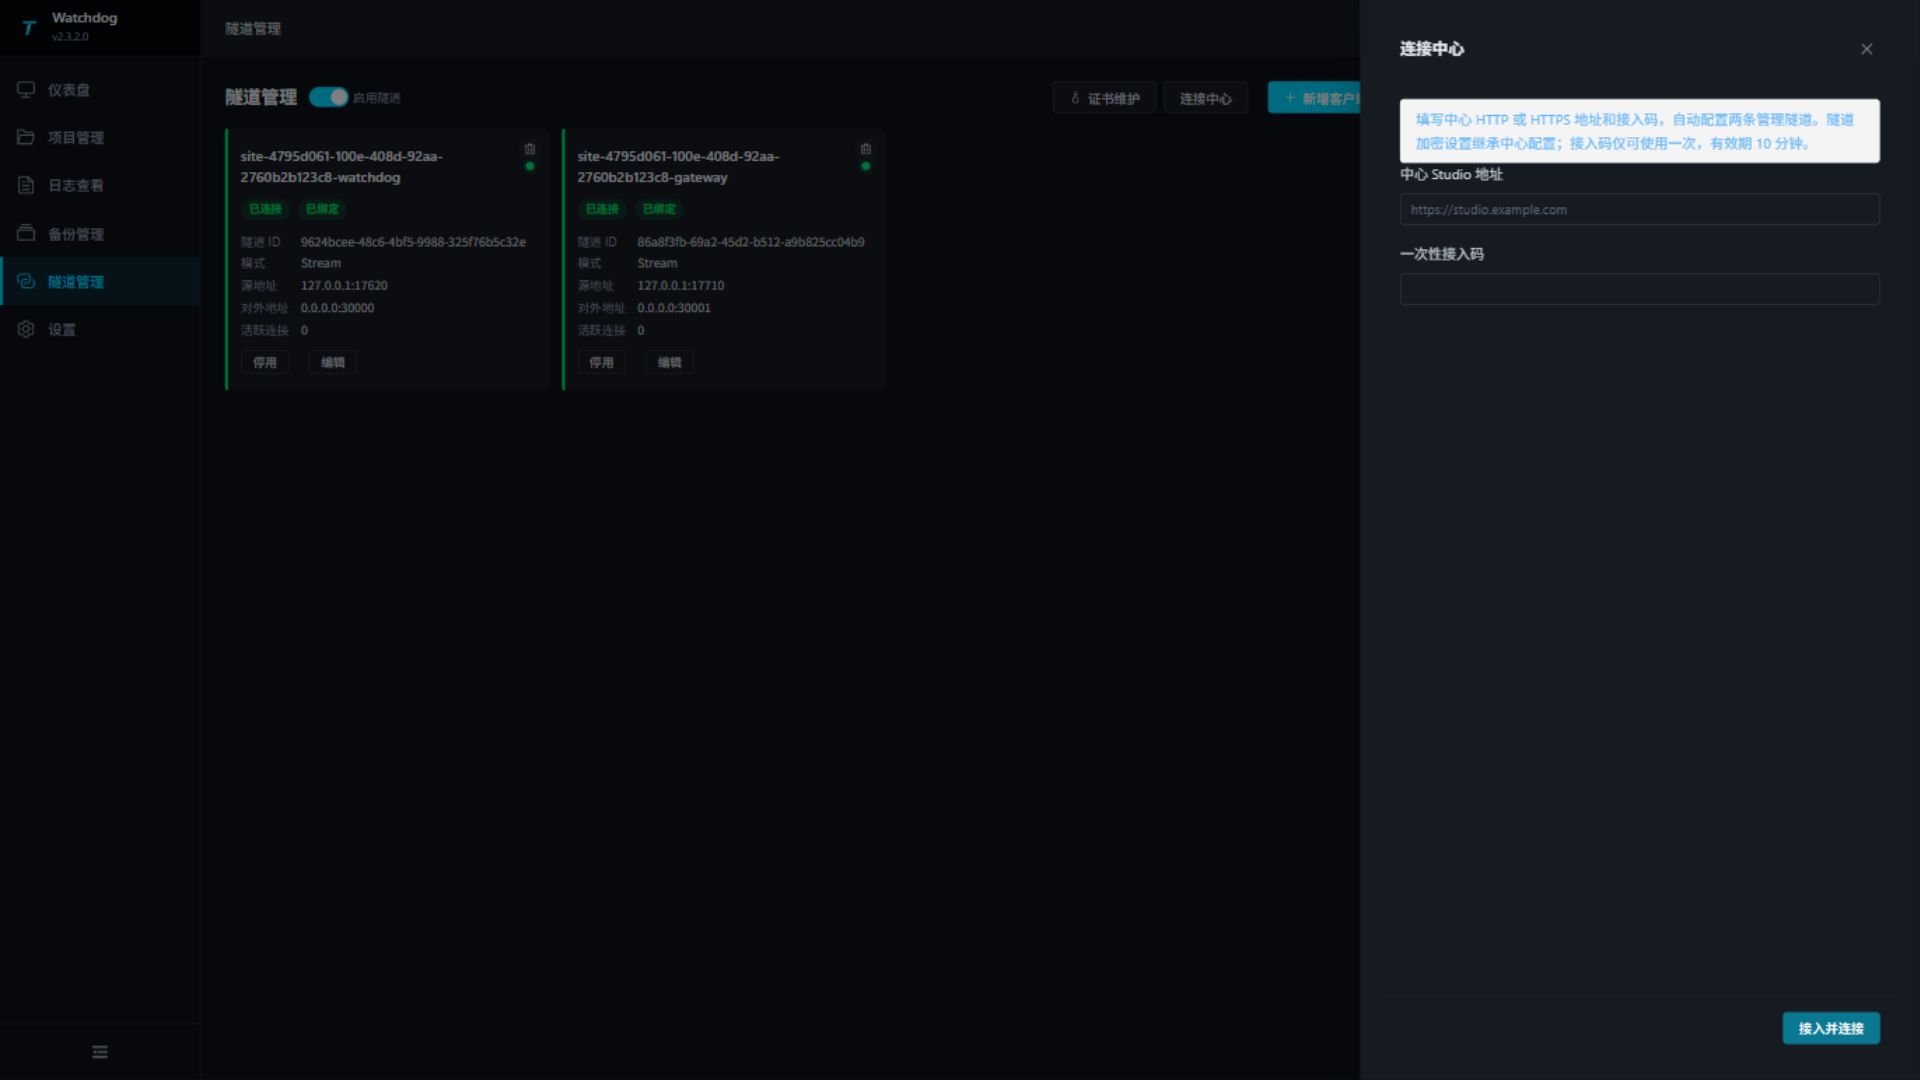Image resolution: width=1920 pixels, height=1080 pixels.
Task: Open 备份管理 backup management
Action: click(x=100, y=233)
